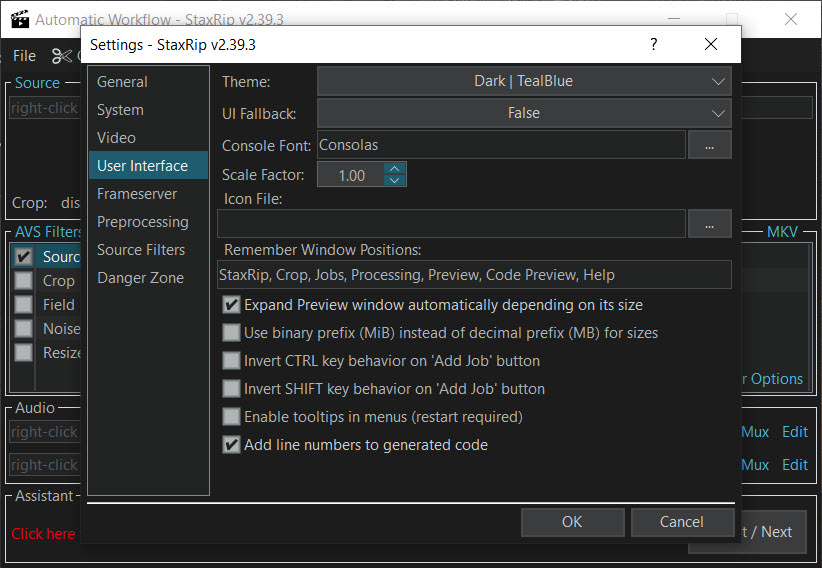Click the first audio track Mux link
The height and width of the screenshot is (568, 822).
pyautogui.click(x=755, y=432)
